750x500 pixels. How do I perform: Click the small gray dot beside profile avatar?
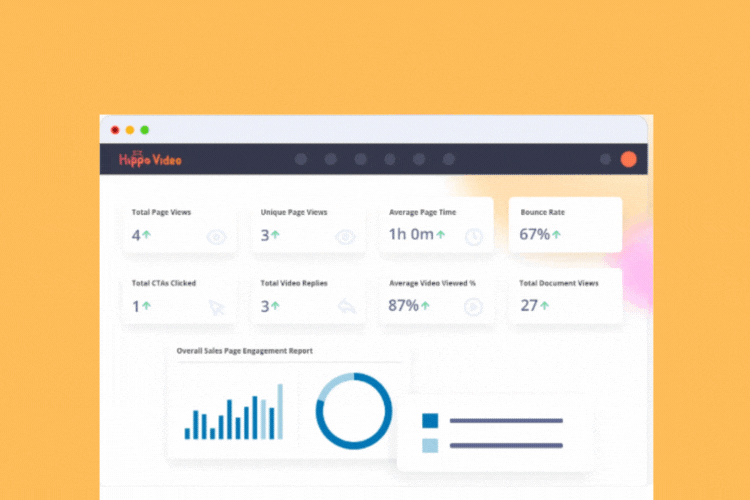point(605,159)
